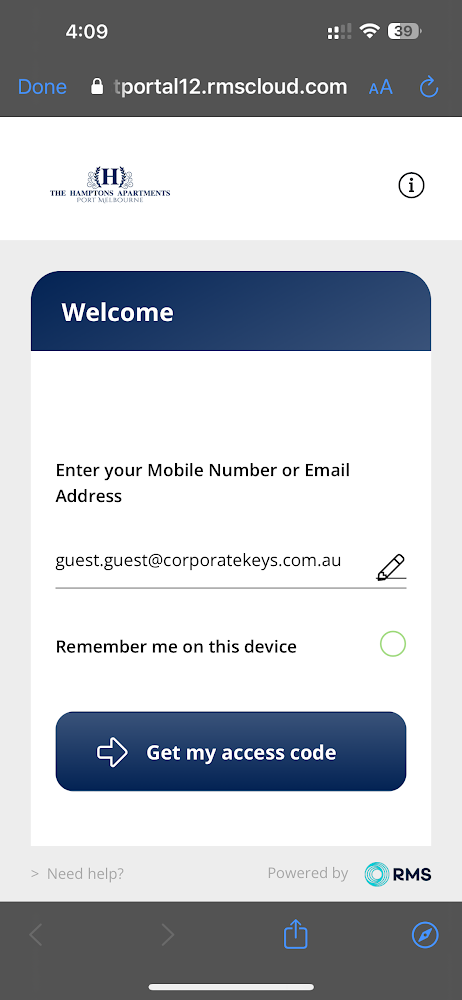Open the AA text size menu

coord(380,87)
